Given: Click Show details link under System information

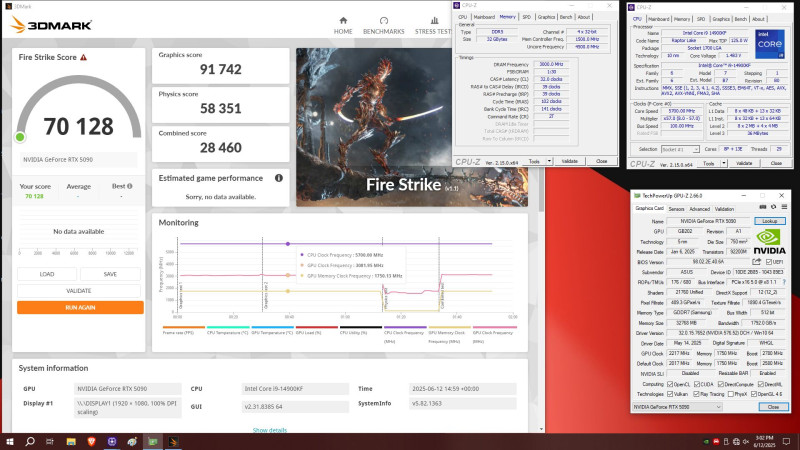Looking at the screenshot, I should tap(270, 430).
